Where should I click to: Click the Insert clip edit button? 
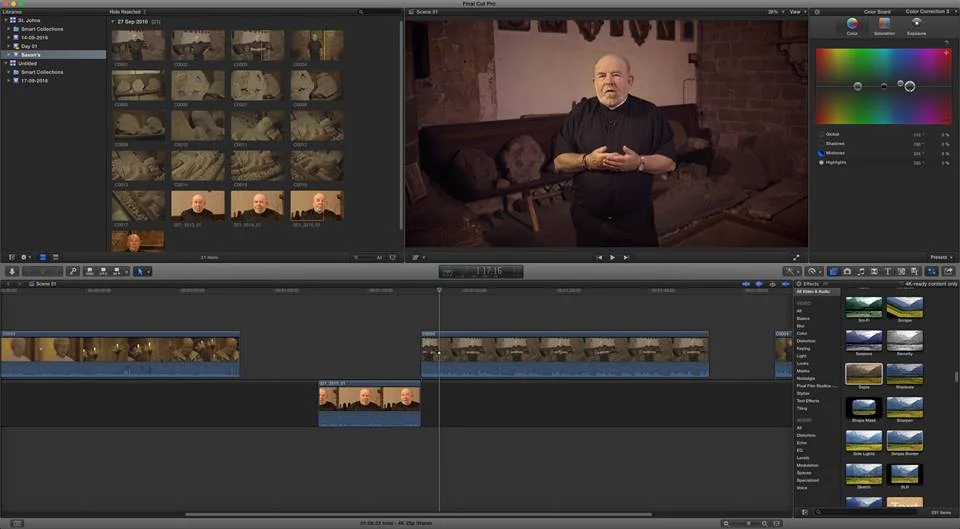point(103,271)
